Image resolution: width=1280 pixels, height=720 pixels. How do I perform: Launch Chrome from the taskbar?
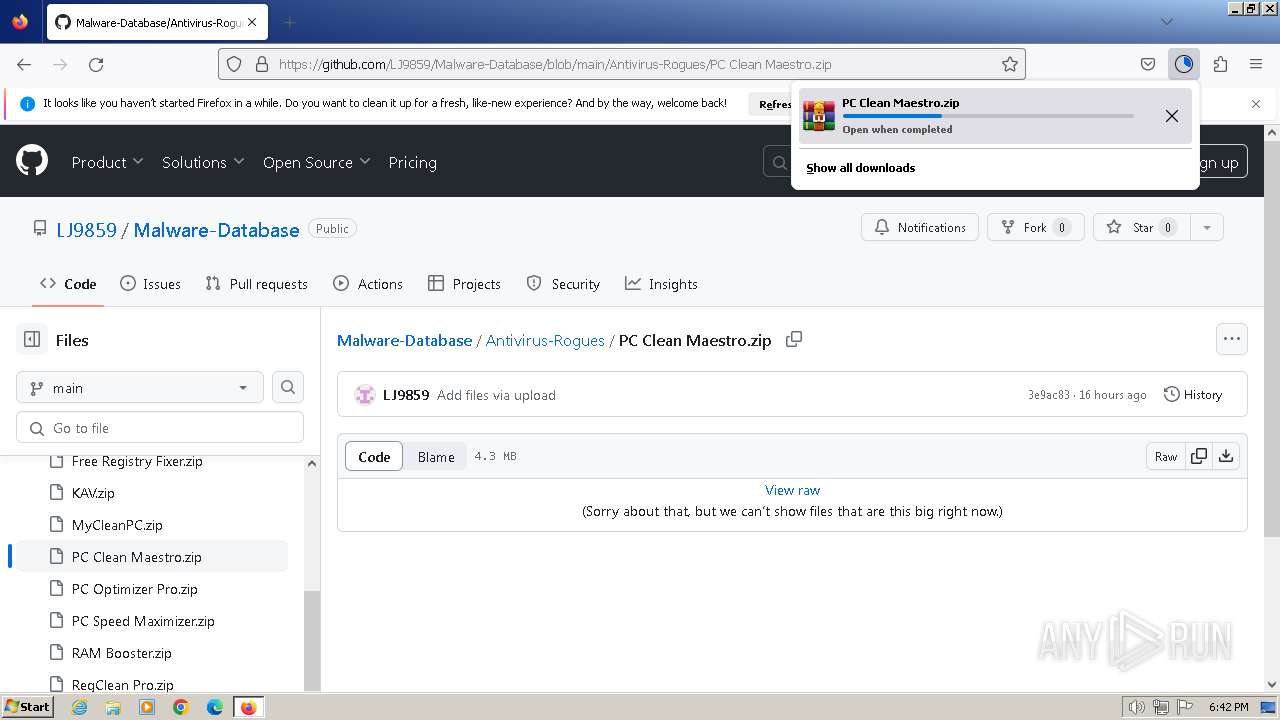(181, 707)
